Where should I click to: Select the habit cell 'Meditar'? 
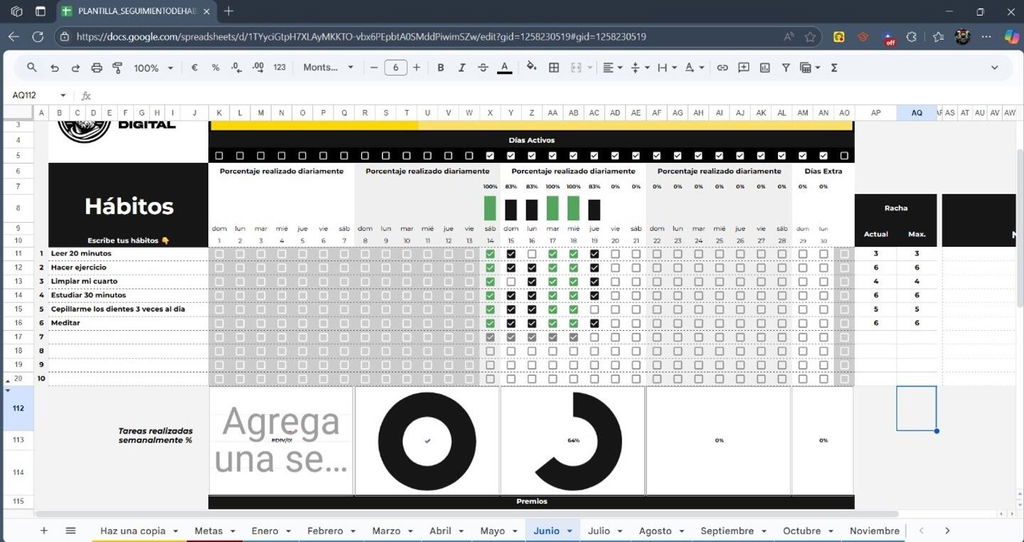[129, 323]
